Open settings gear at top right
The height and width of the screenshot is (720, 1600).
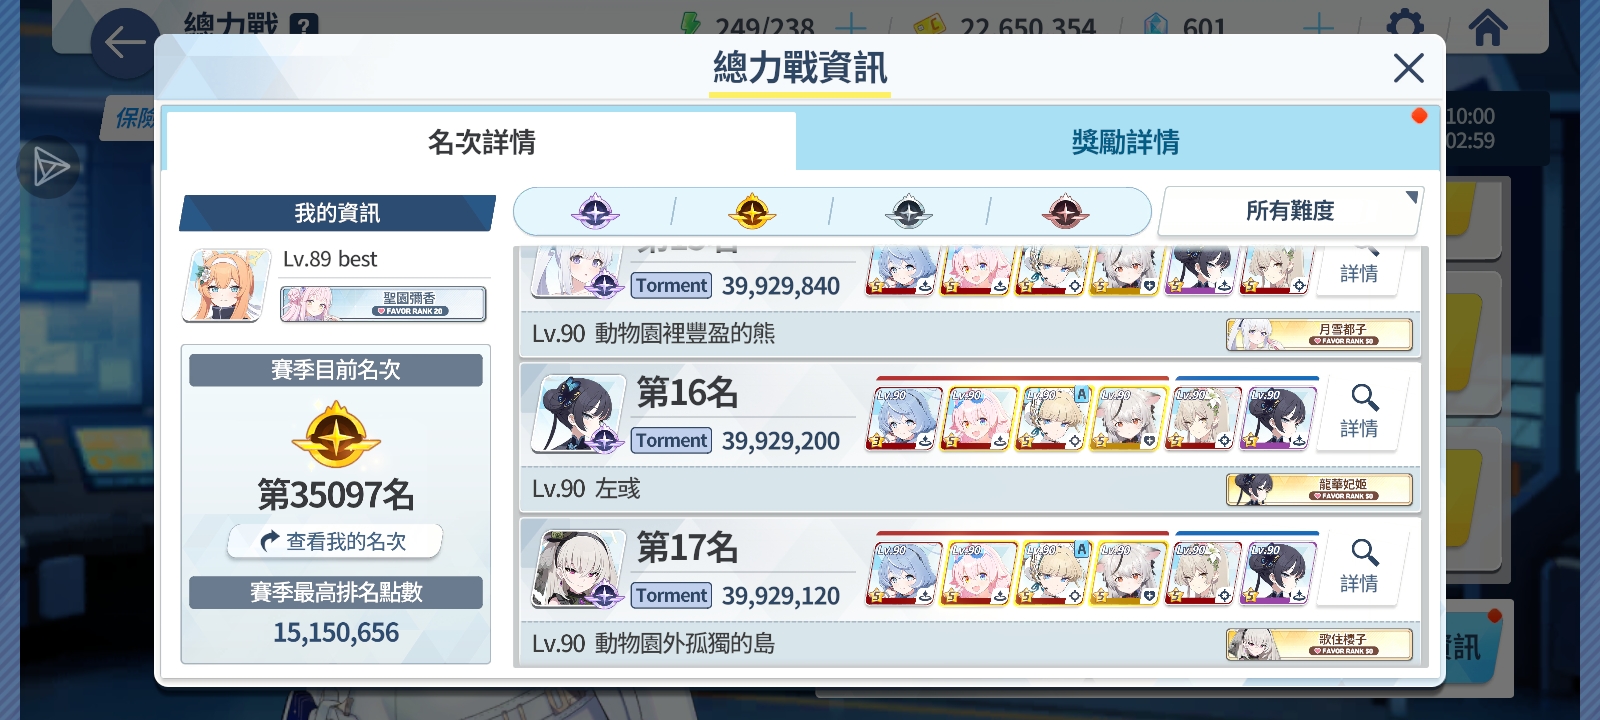pos(1405,26)
